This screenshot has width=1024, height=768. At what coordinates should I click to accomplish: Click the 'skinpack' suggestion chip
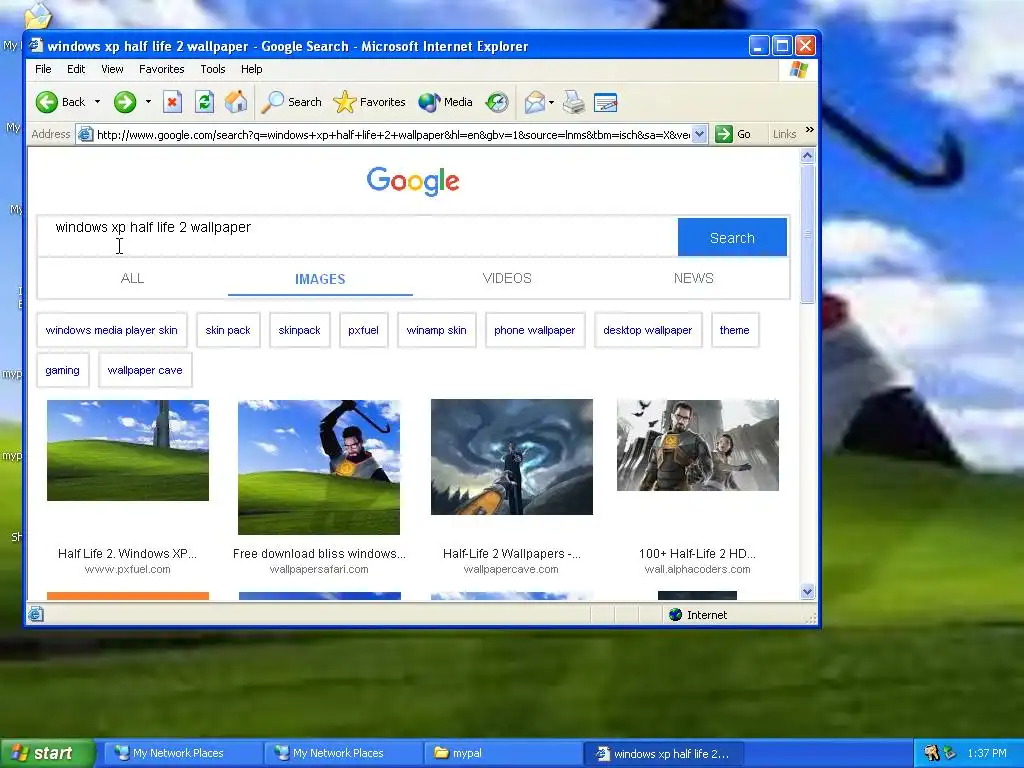pos(300,330)
